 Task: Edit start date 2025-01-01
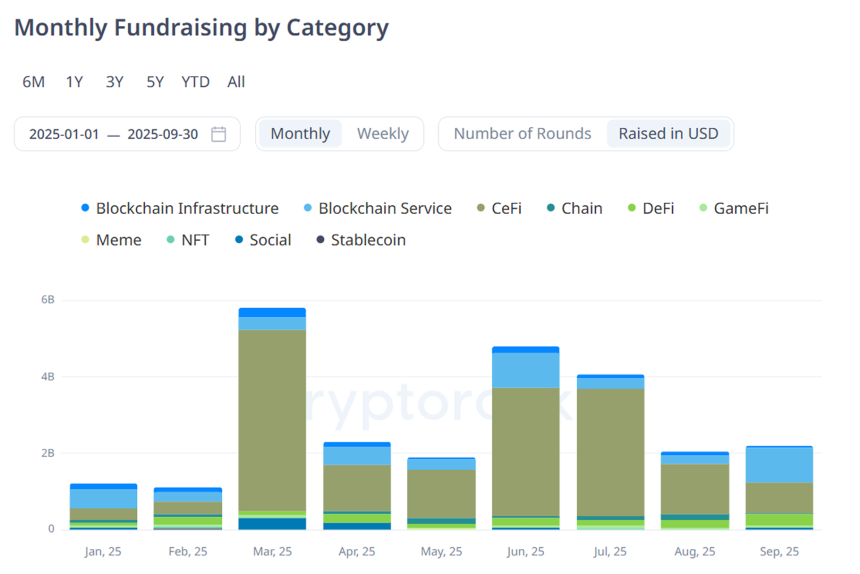[64, 134]
